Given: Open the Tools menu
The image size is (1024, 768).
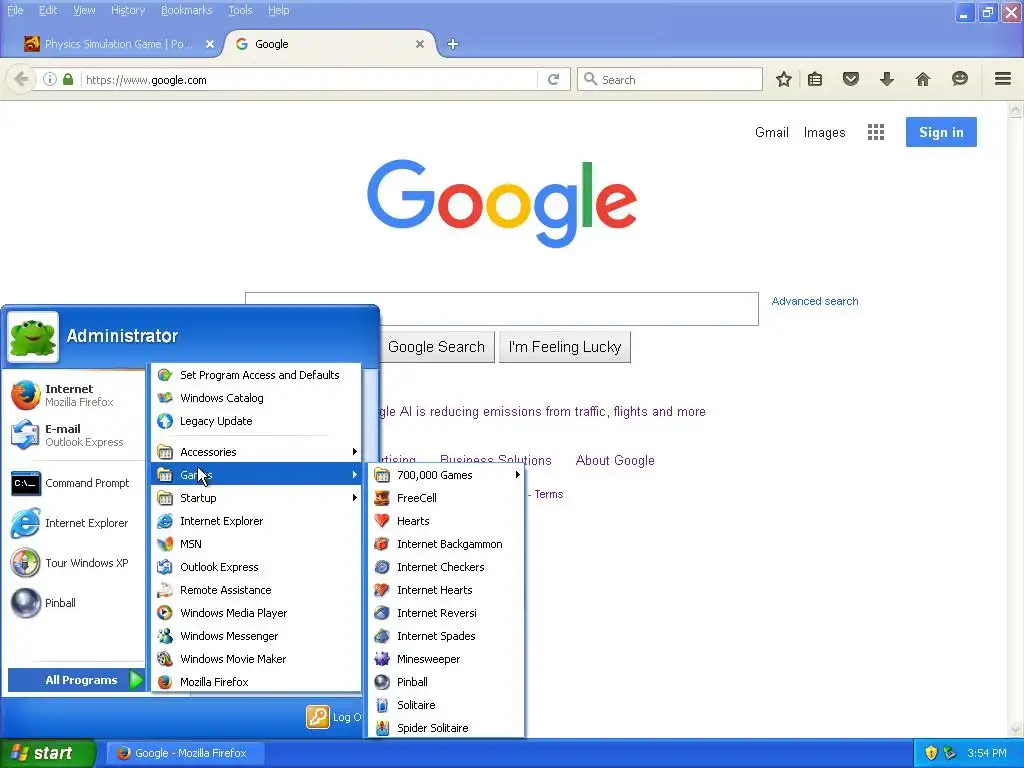Looking at the screenshot, I should [240, 10].
